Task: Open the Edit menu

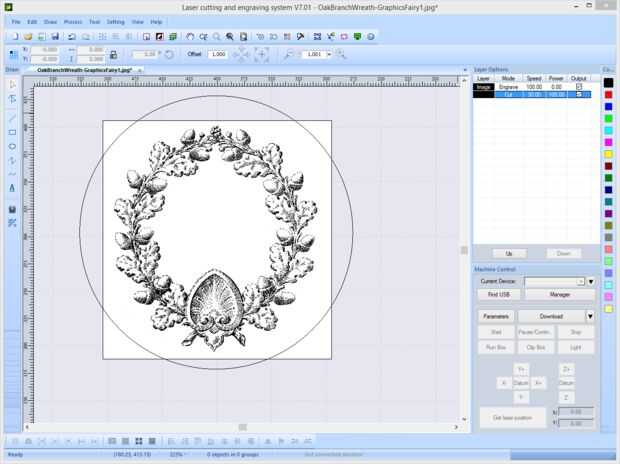Action: [32, 22]
